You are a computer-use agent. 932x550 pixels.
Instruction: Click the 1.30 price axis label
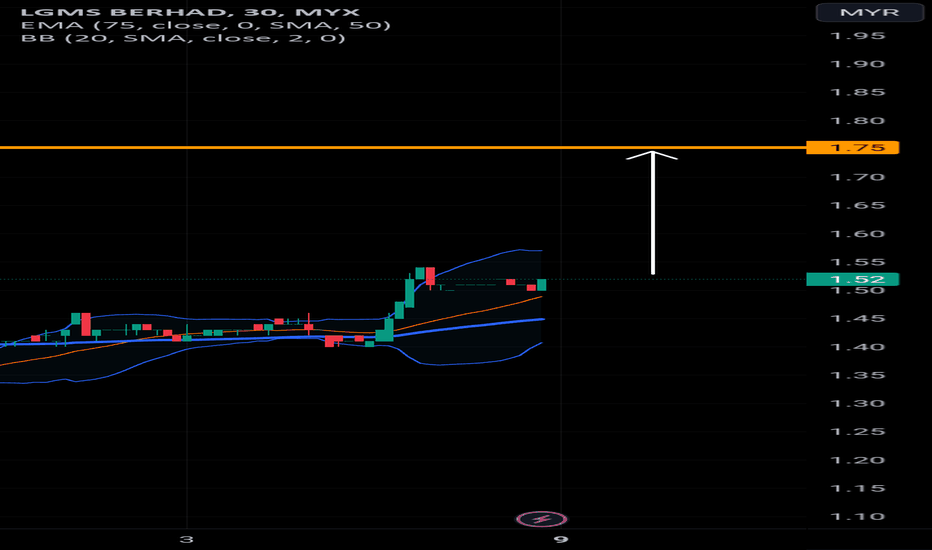pyautogui.click(x=857, y=404)
